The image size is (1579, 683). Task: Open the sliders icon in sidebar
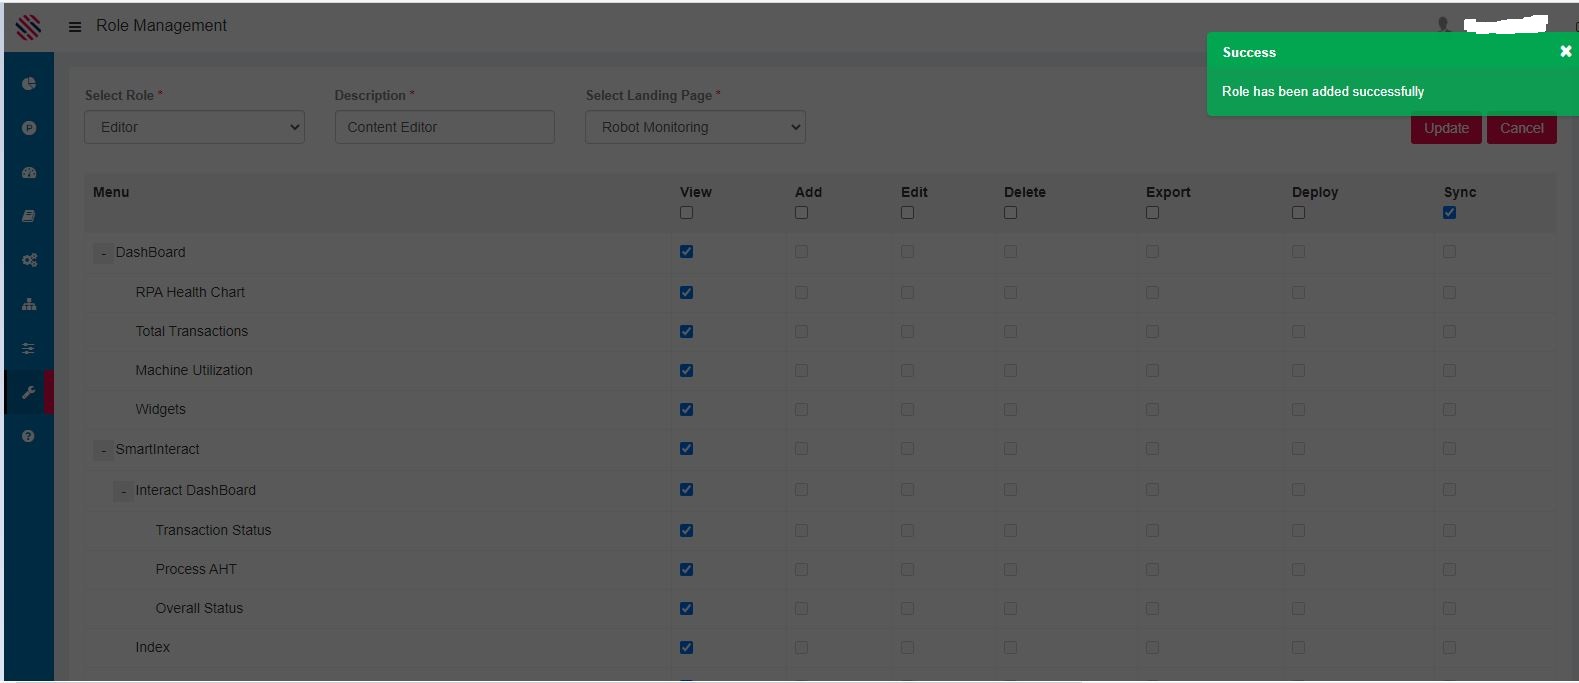[29, 348]
